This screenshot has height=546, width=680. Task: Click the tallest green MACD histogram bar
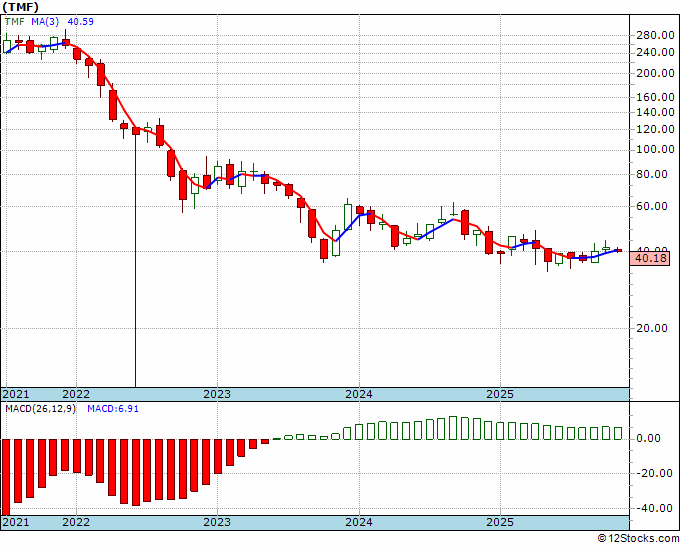point(453,428)
